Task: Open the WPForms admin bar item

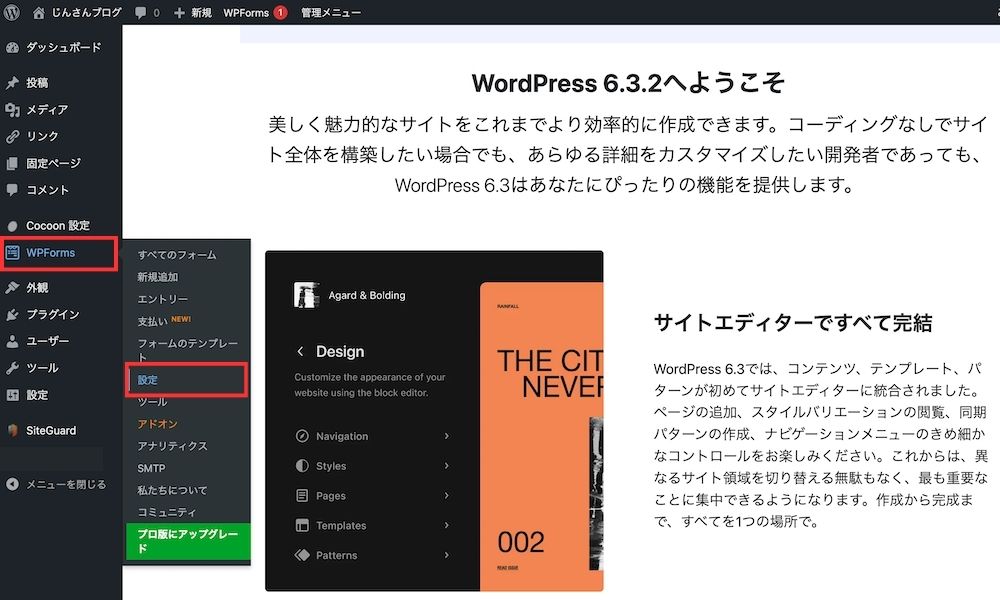Action: [x=246, y=13]
